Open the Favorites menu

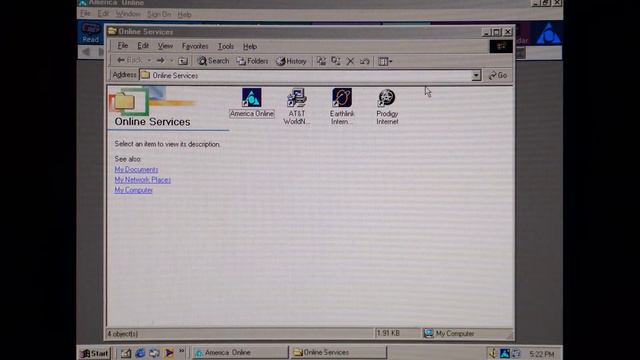click(x=195, y=46)
